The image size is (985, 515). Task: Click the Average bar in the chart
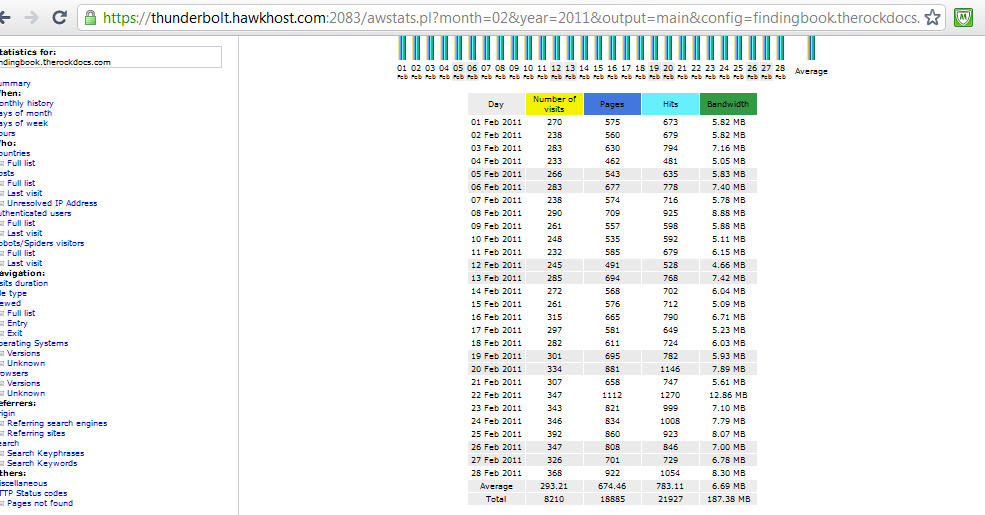pyautogui.click(x=811, y=50)
